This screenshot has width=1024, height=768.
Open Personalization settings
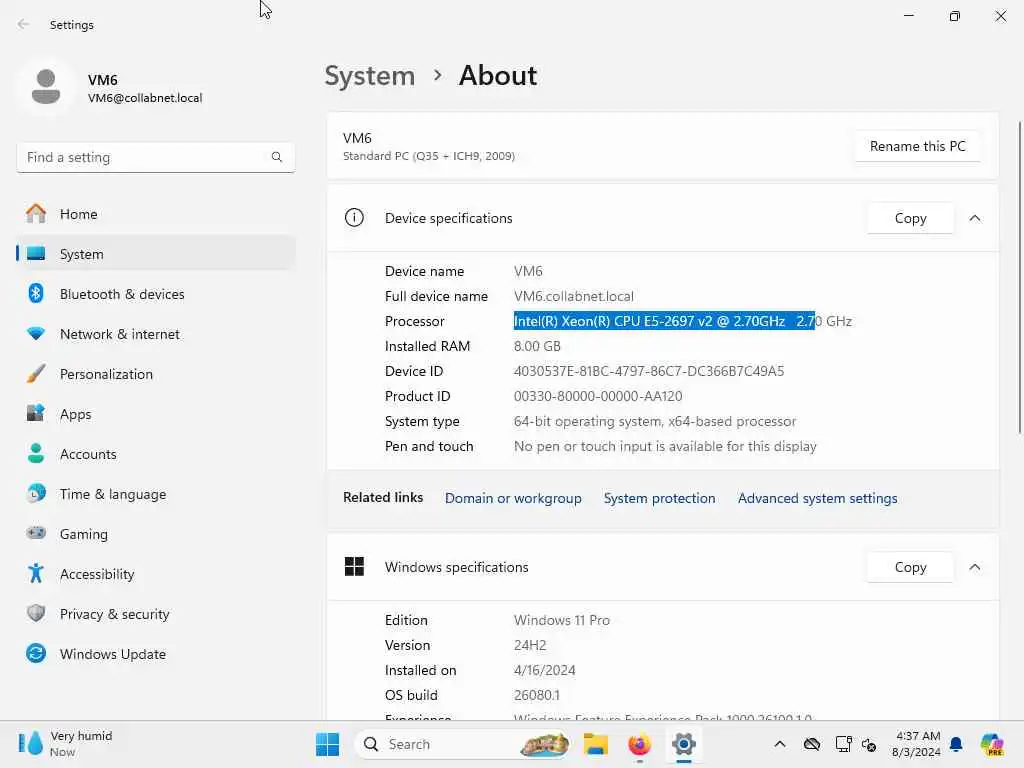(x=155, y=374)
